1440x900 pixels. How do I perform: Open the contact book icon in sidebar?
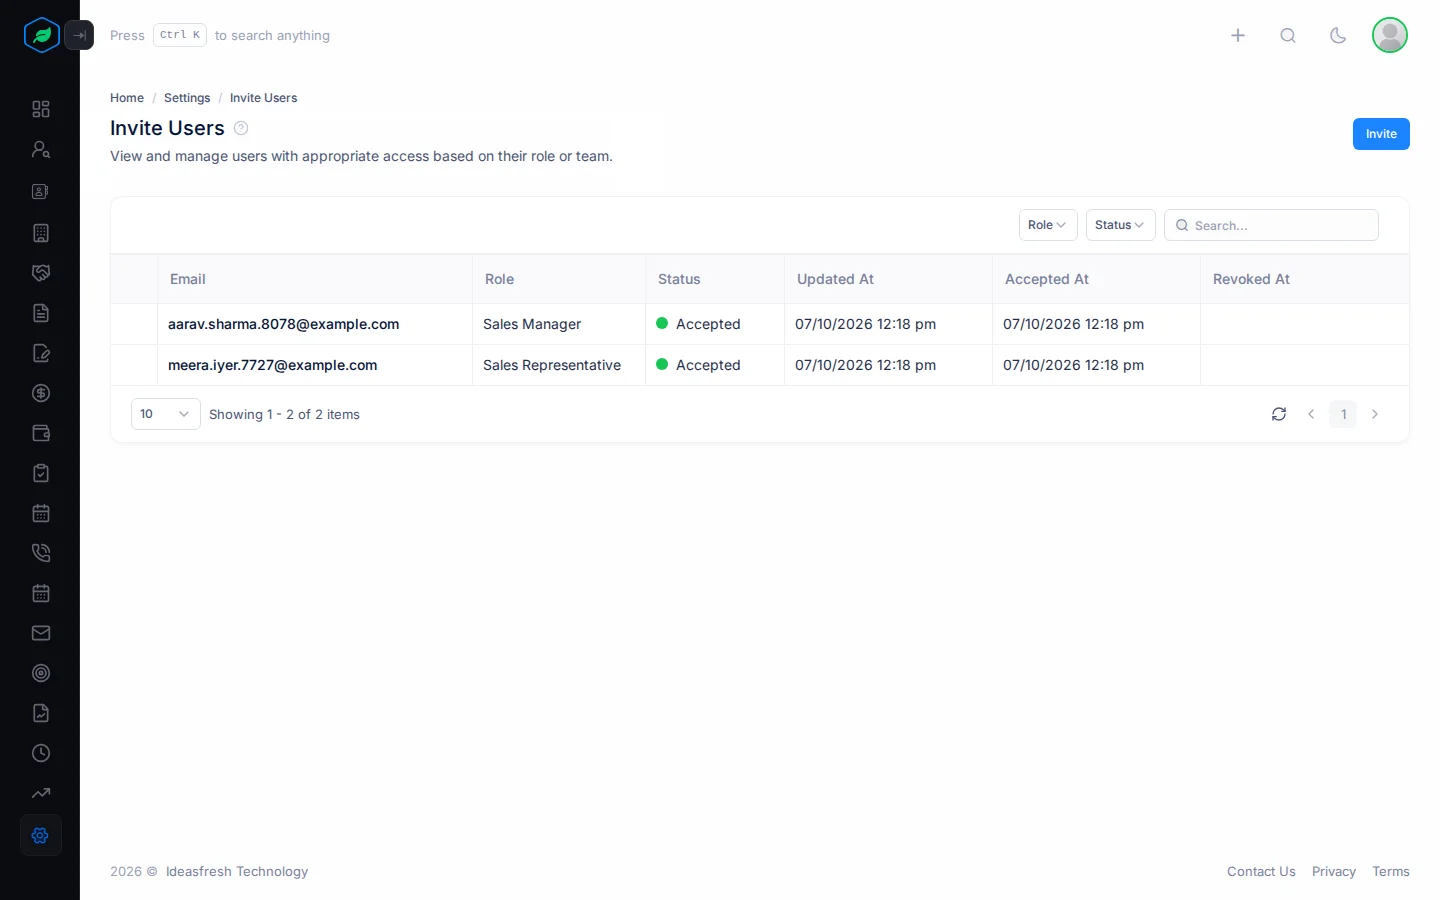[x=41, y=191]
